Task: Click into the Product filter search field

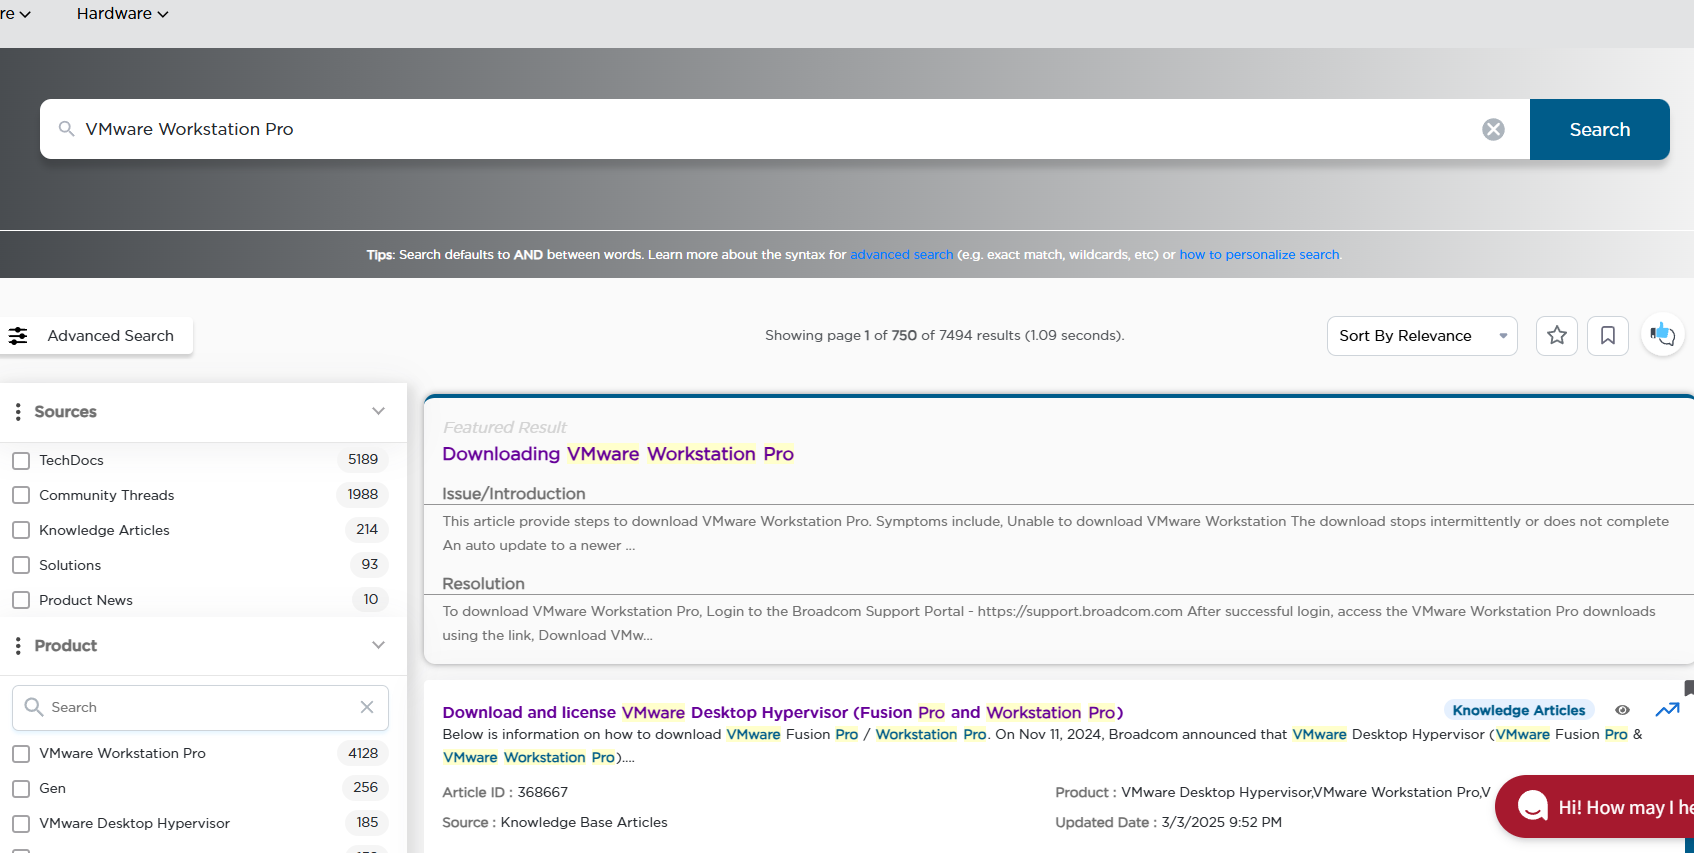Action: 200,707
